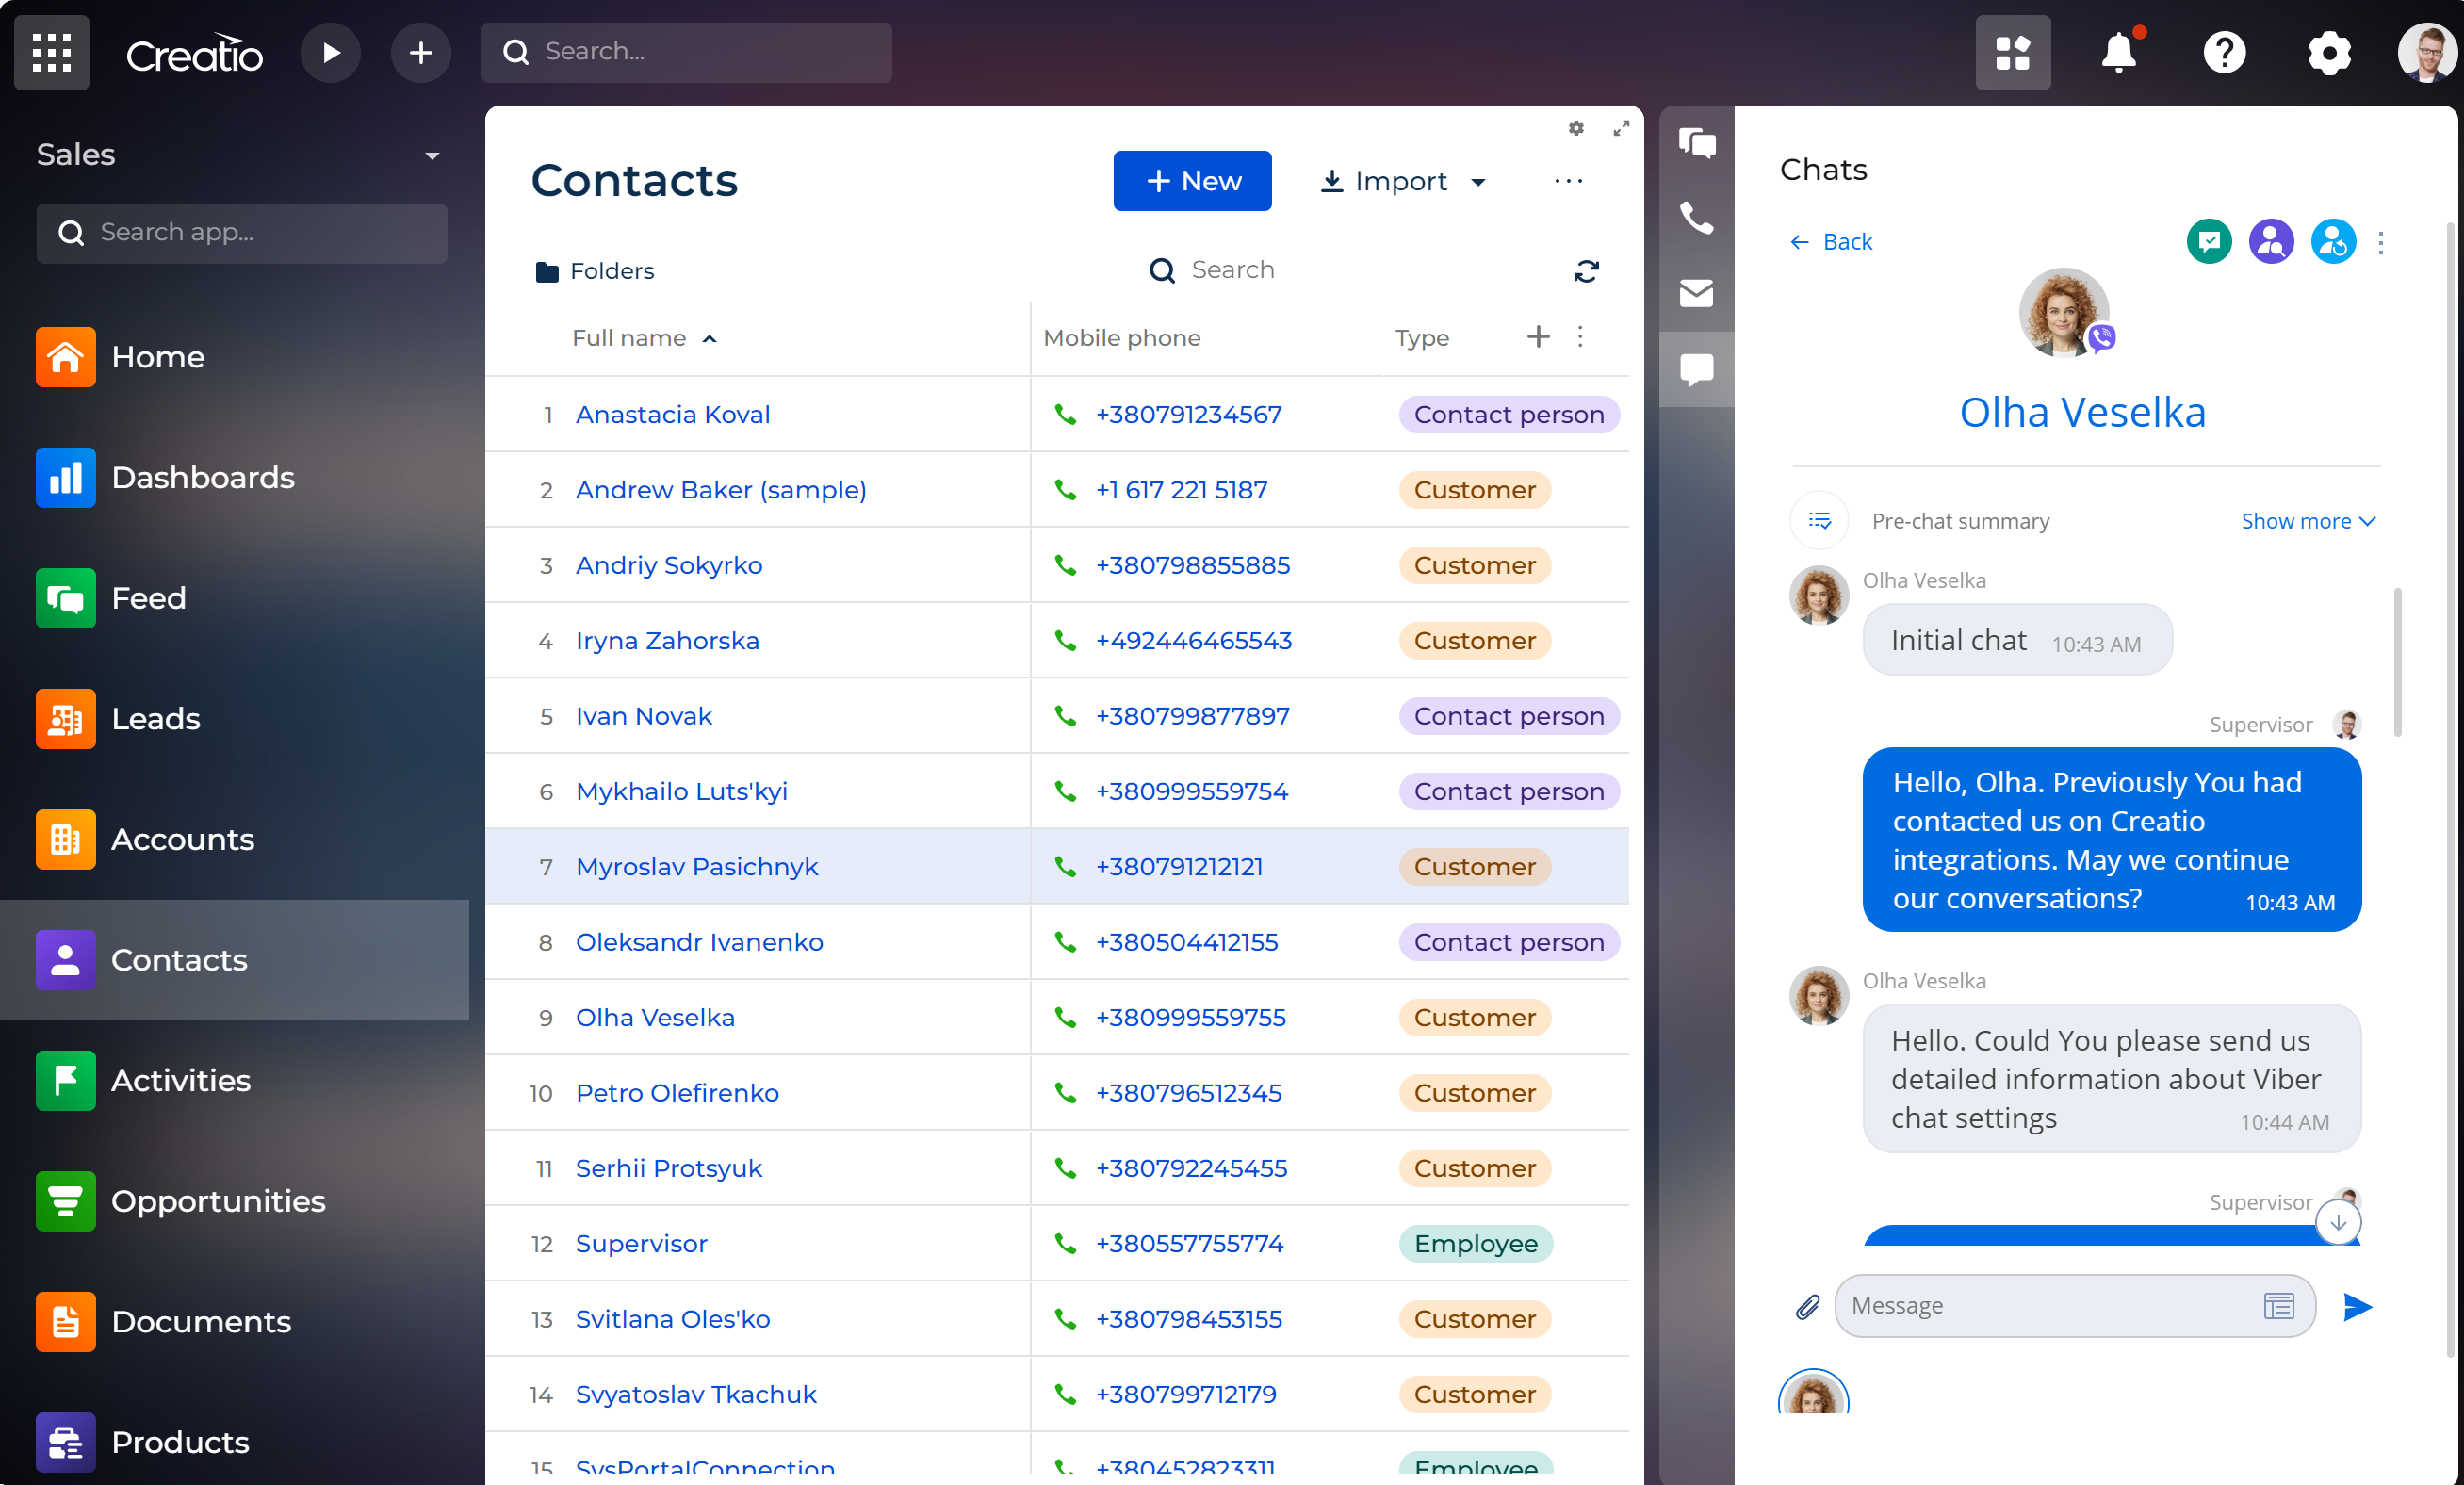This screenshot has height=1485, width=2464.
Task: Click the Back link in Chats
Action: [x=1830, y=241]
